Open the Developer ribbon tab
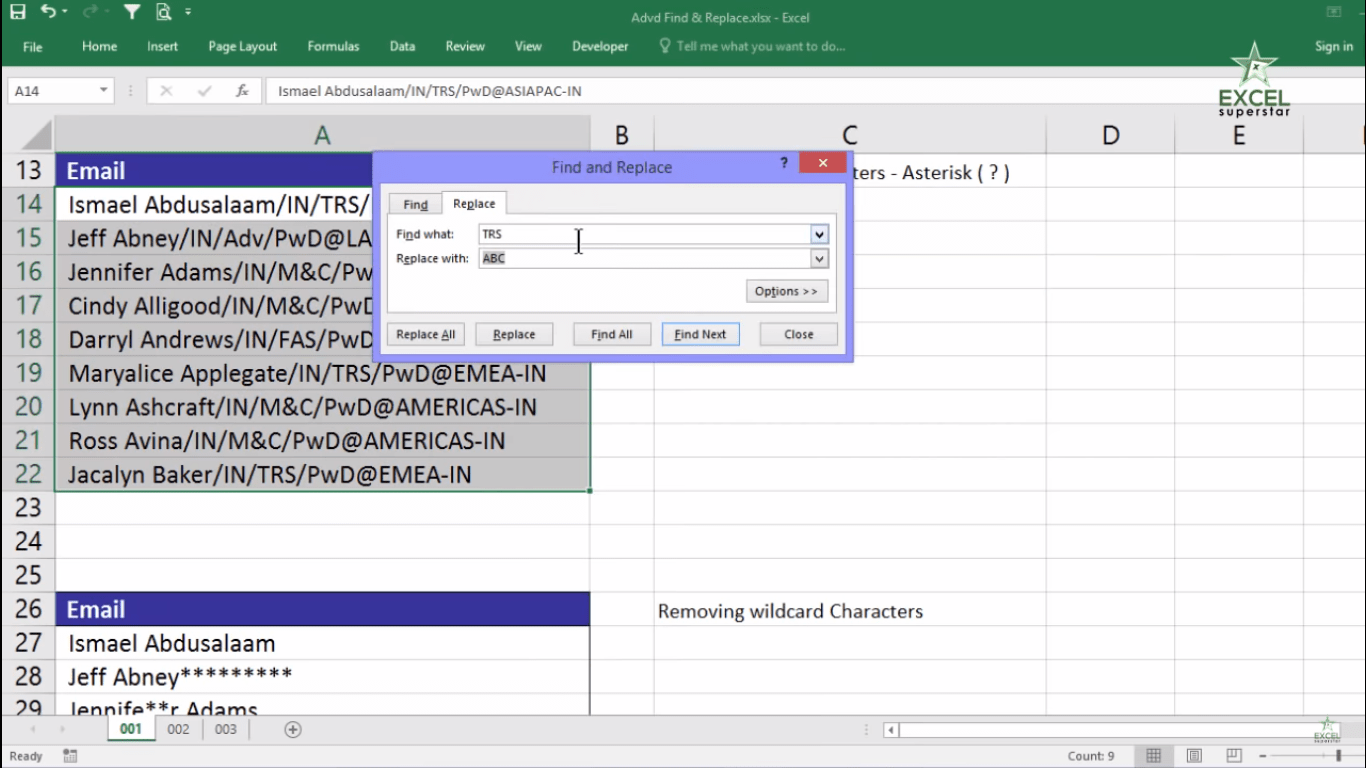Screen dimensions: 1366x768 [599, 46]
